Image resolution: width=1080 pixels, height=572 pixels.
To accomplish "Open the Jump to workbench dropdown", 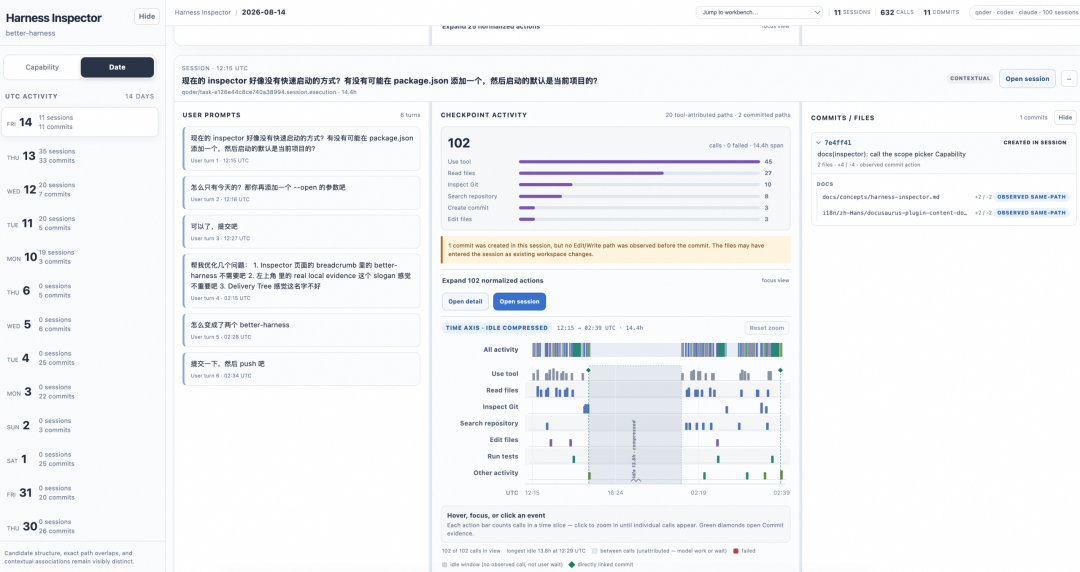I will 759,12.
